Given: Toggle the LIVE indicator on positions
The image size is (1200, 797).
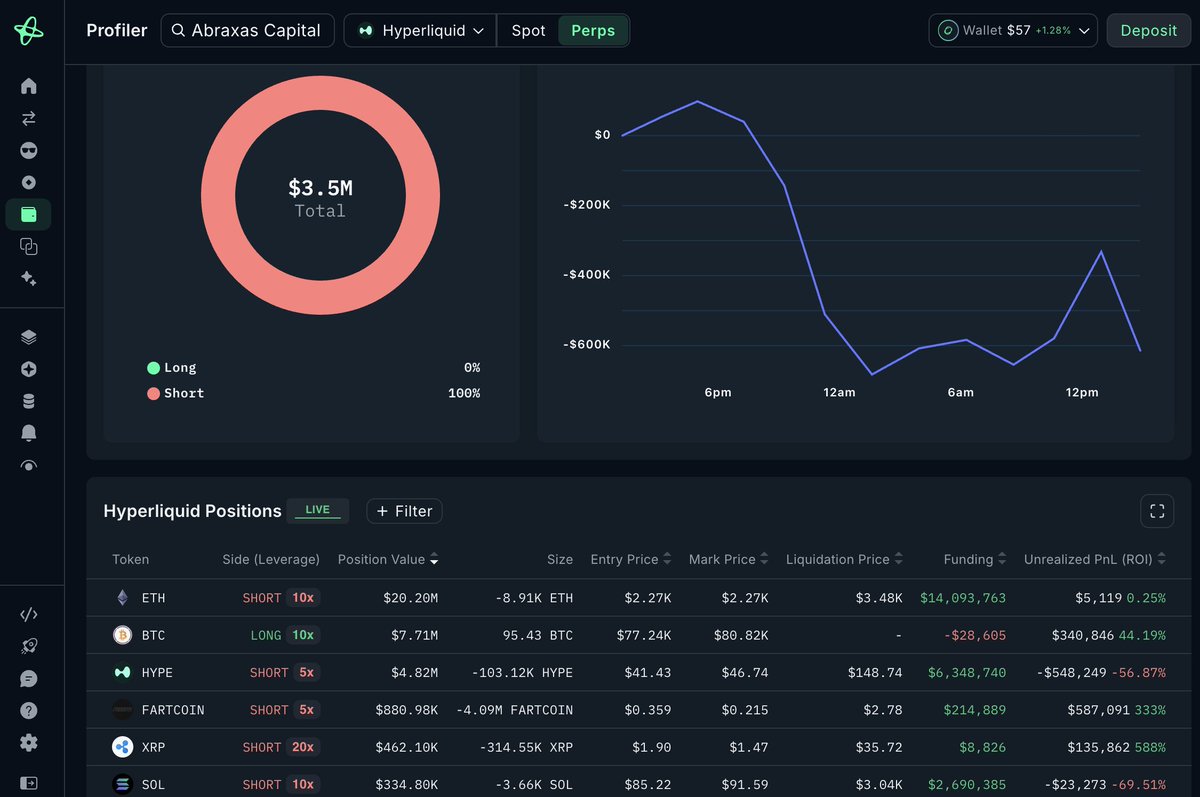Looking at the screenshot, I should [x=317, y=510].
